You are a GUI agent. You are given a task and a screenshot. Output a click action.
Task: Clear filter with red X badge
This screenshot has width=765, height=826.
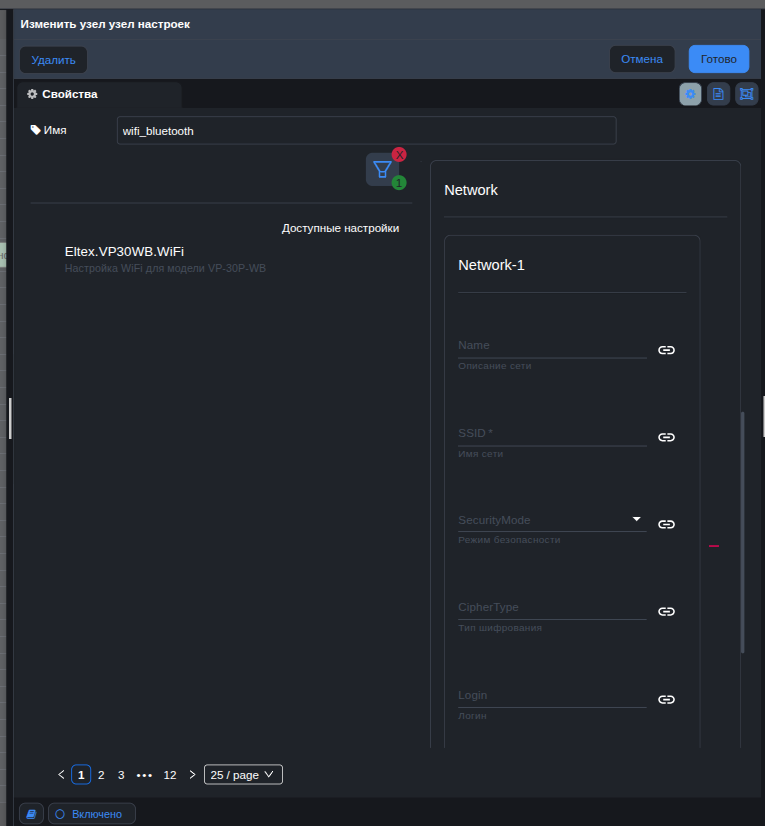(399, 155)
